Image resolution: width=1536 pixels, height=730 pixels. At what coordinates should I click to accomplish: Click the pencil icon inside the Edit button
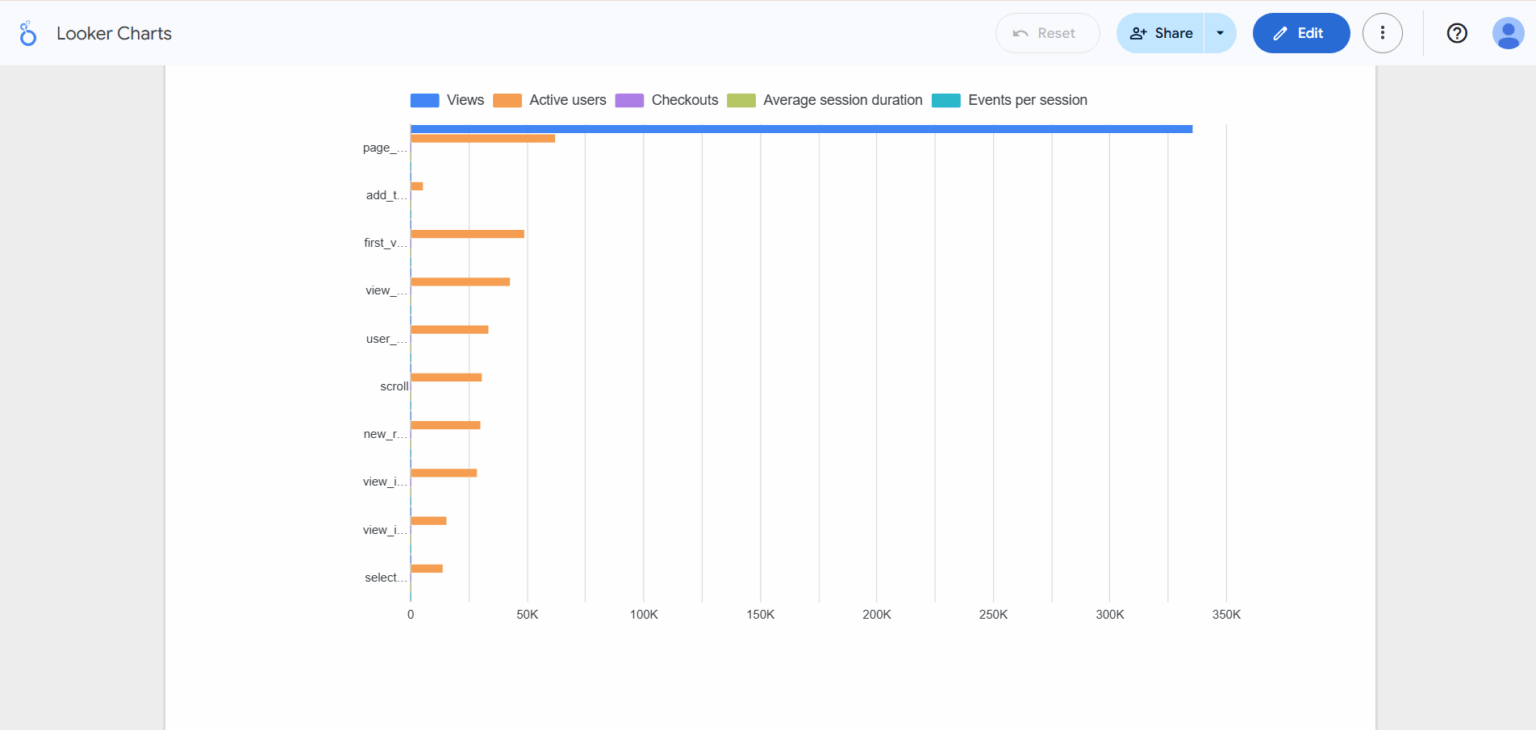click(x=1281, y=32)
